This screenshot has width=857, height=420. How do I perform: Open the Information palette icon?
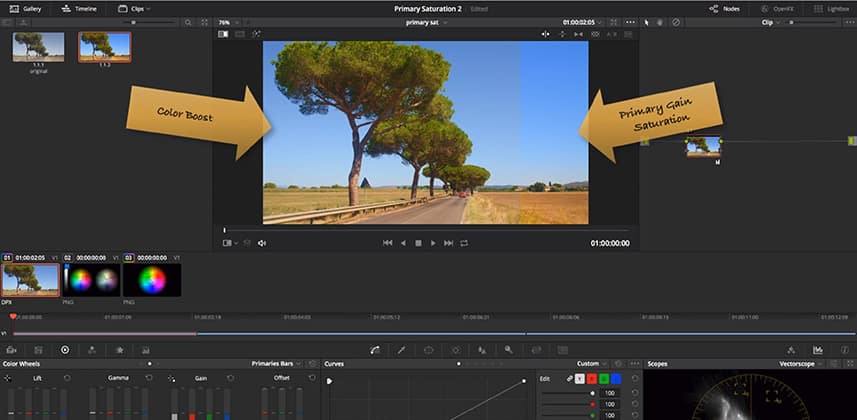tap(845, 350)
